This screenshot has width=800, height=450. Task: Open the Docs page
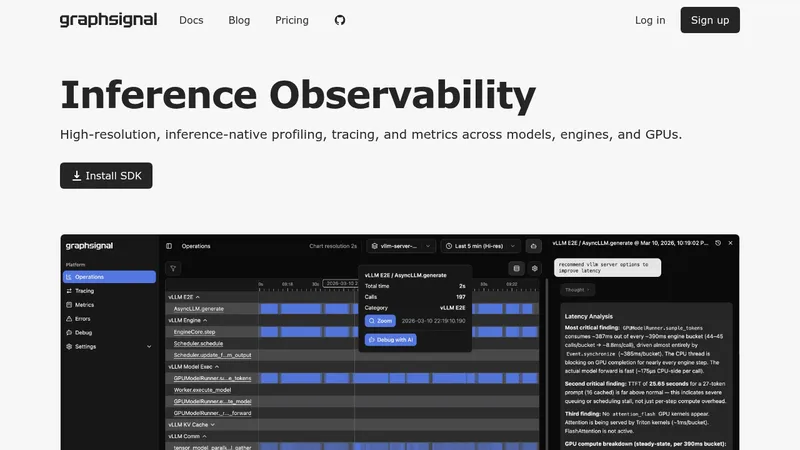191,20
